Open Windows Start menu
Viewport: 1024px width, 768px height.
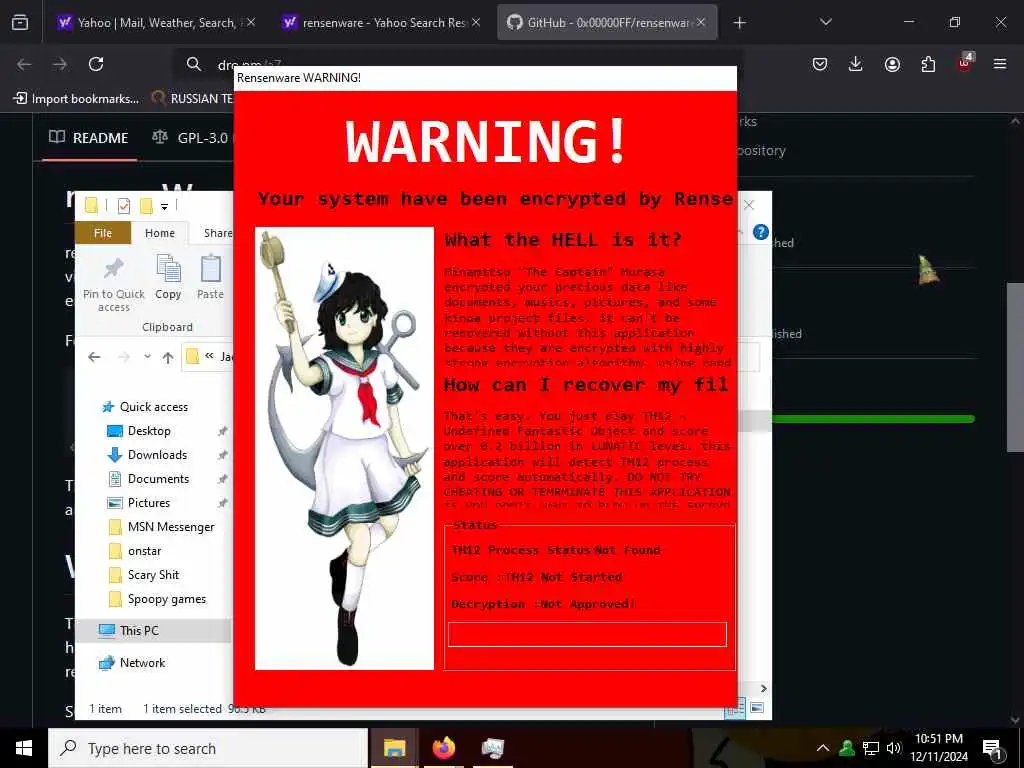pos(24,748)
